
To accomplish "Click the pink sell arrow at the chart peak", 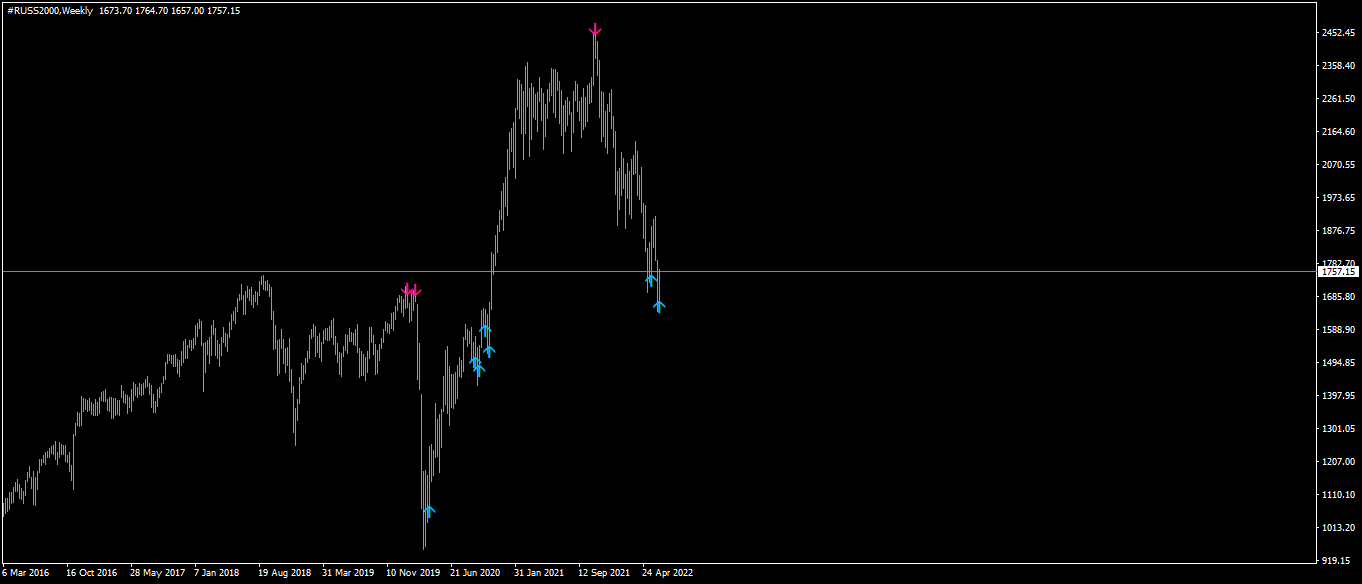I will [595, 30].
